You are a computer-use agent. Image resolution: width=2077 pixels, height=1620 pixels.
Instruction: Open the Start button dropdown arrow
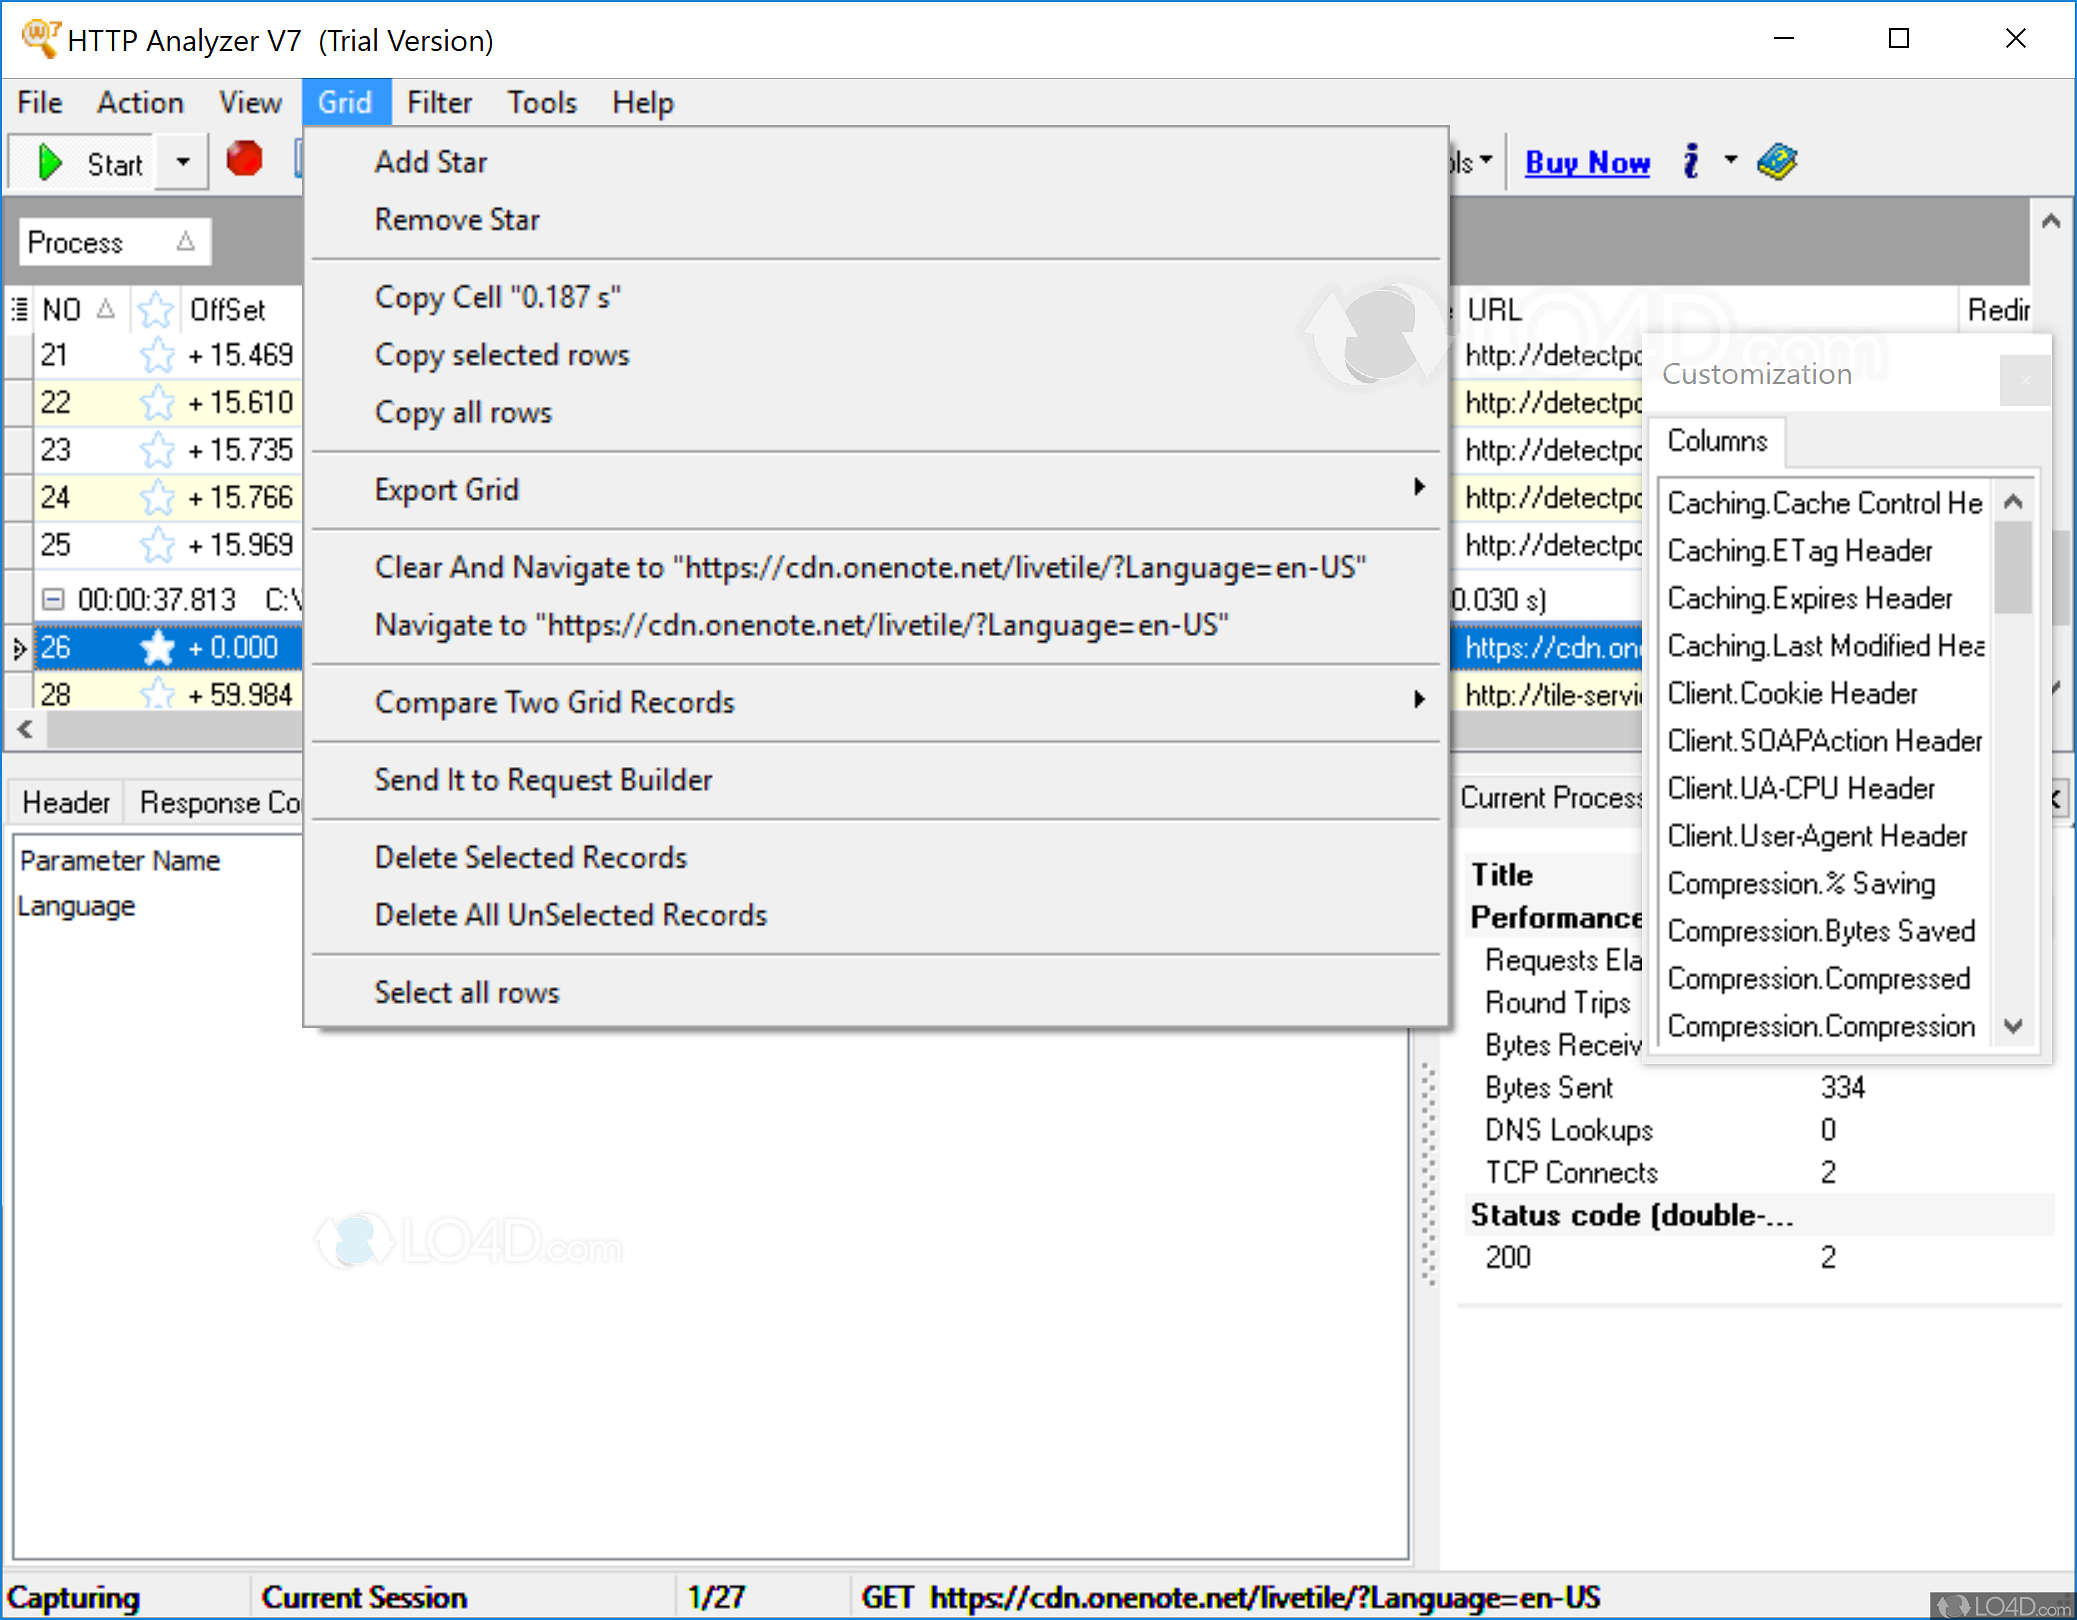(182, 162)
